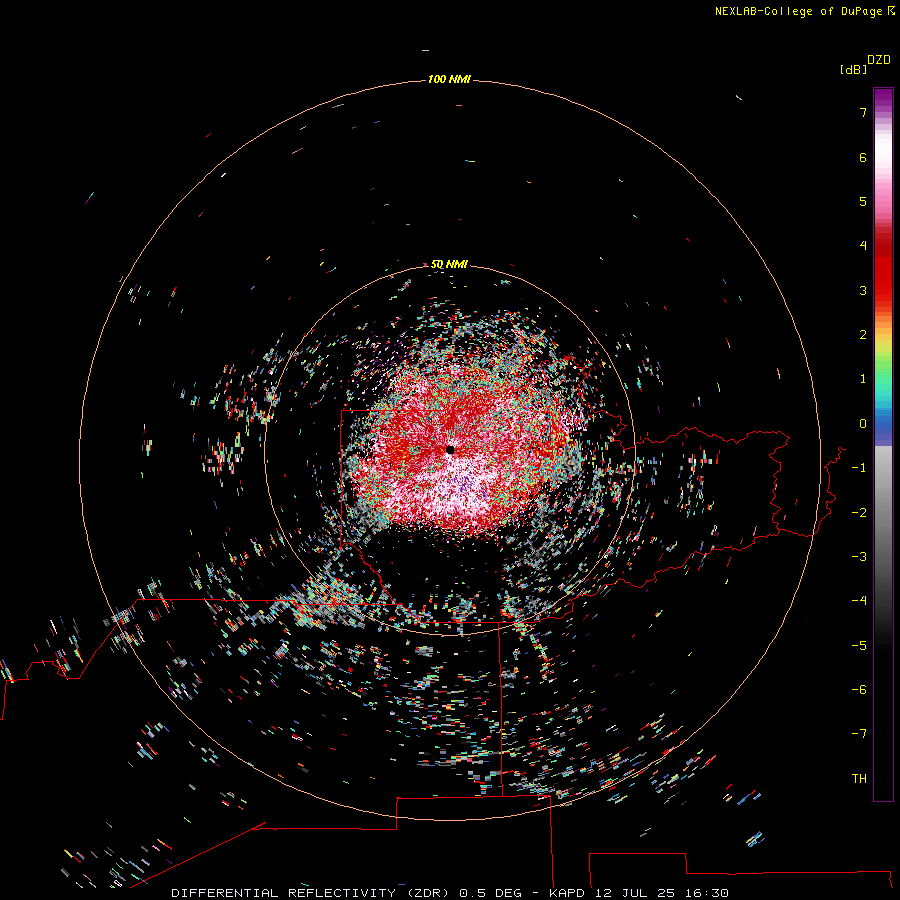Viewport: 900px width, 900px height.
Task: Click the -2 value on color scale
Action: pyautogui.click(x=859, y=513)
